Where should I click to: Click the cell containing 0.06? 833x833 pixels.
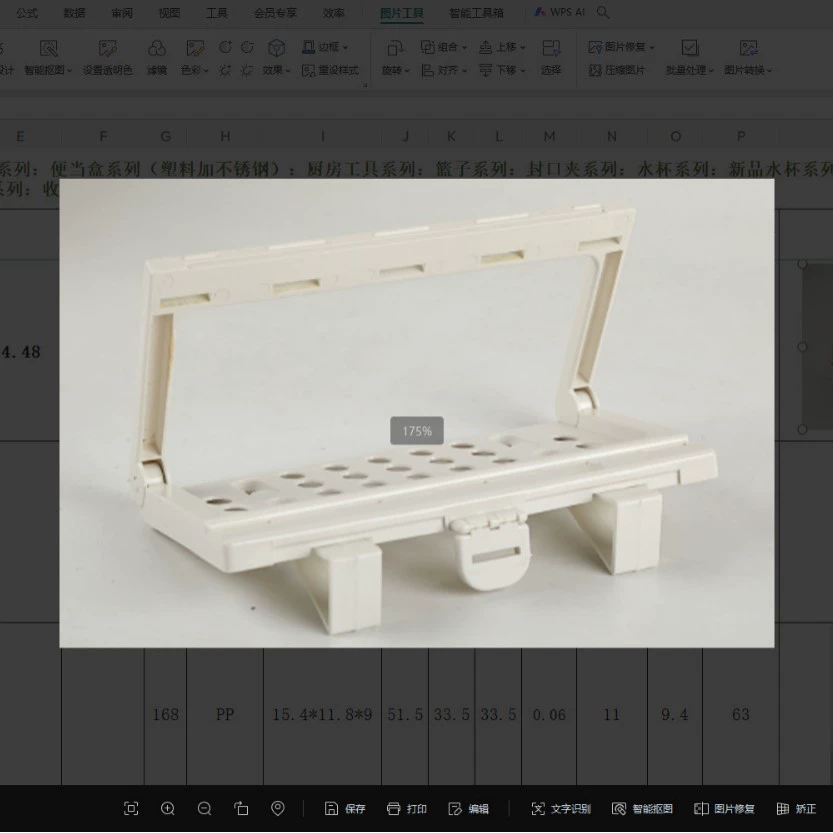pyautogui.click(x=549, y=715)
